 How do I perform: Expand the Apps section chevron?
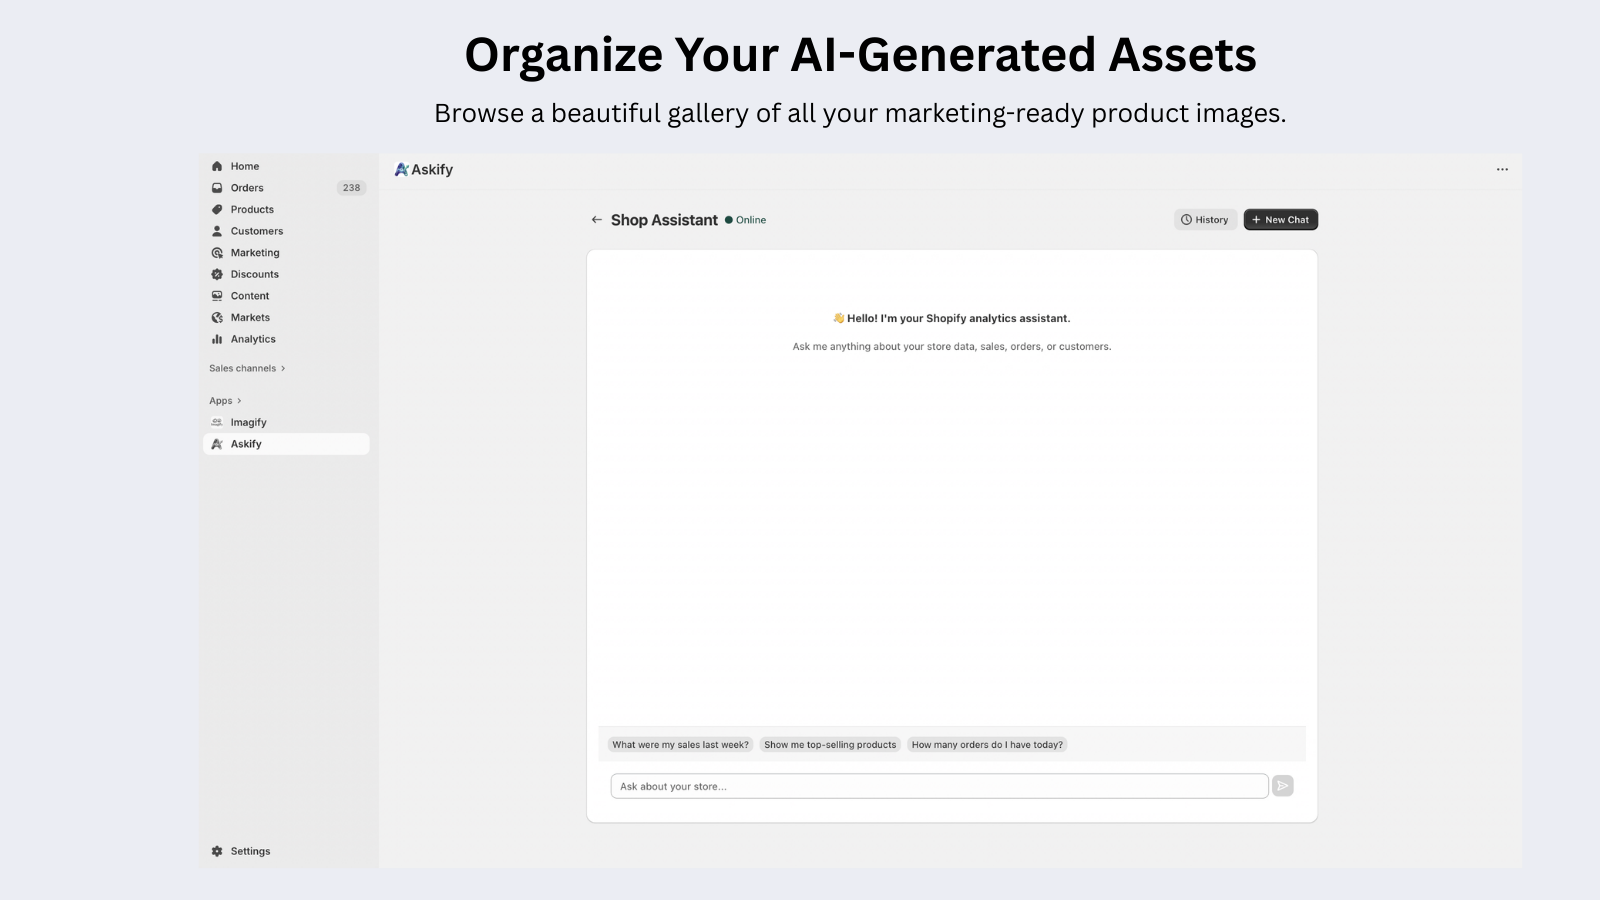point(238,400)
